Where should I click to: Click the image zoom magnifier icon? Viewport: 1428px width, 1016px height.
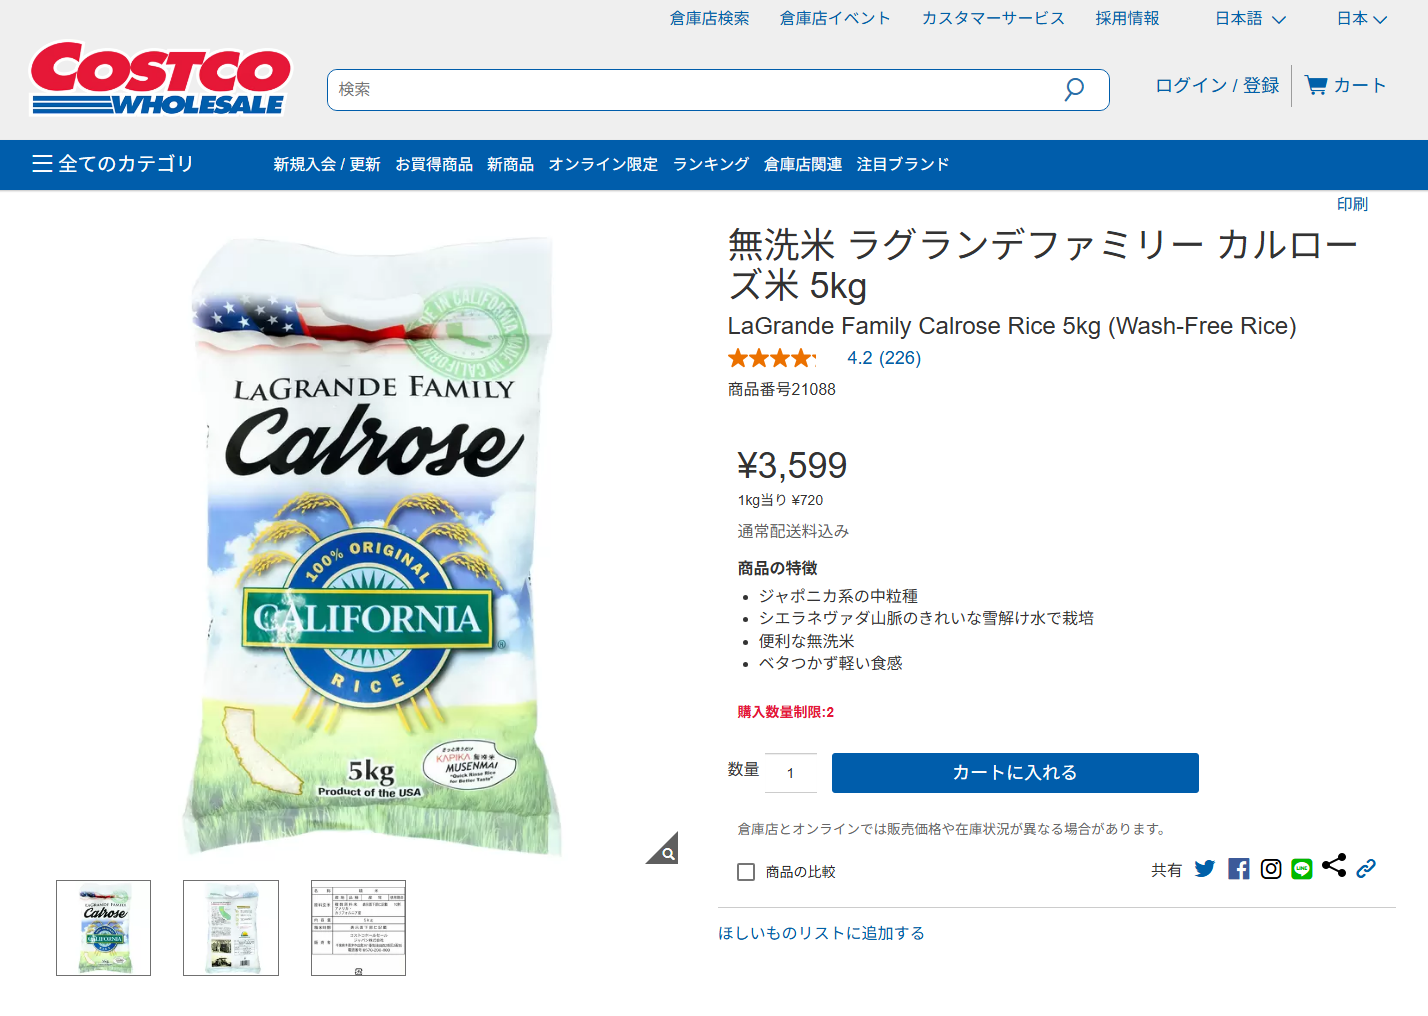tap(667, 853)
